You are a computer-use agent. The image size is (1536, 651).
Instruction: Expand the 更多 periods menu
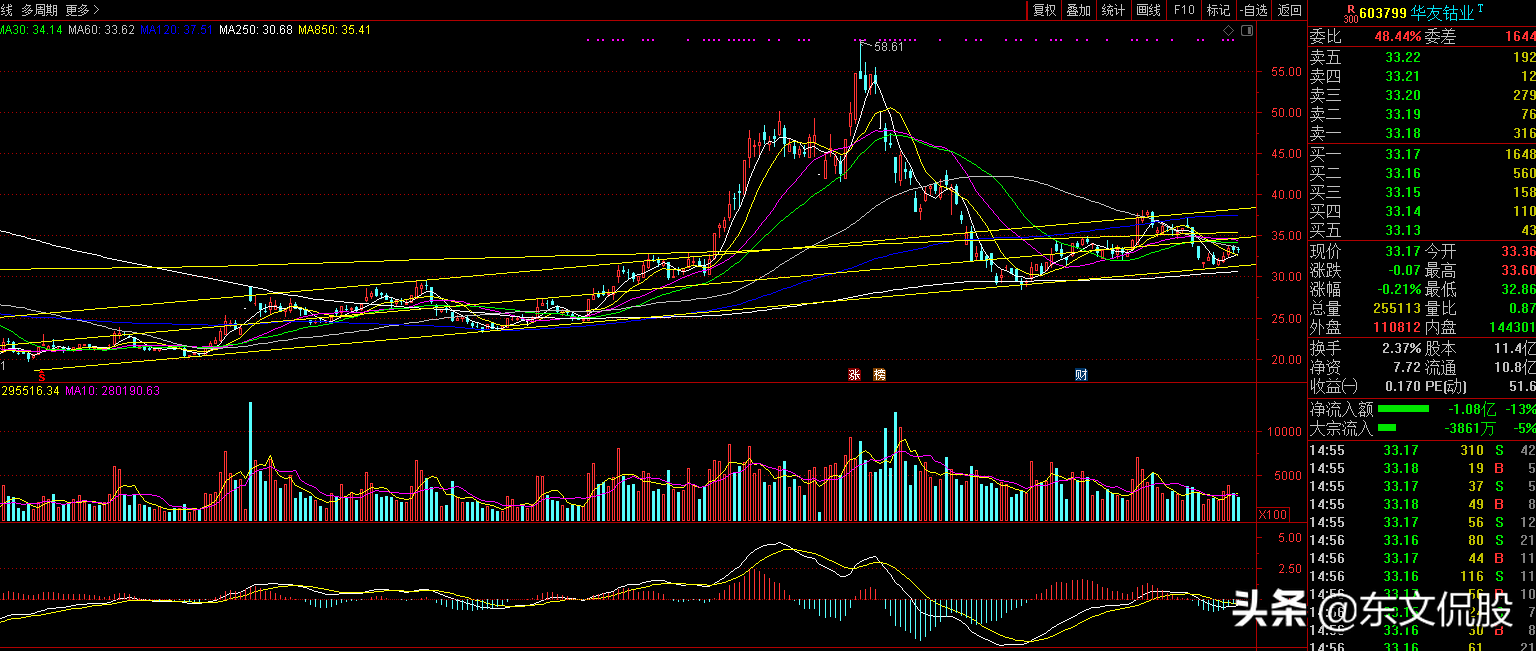pos(82,10)
